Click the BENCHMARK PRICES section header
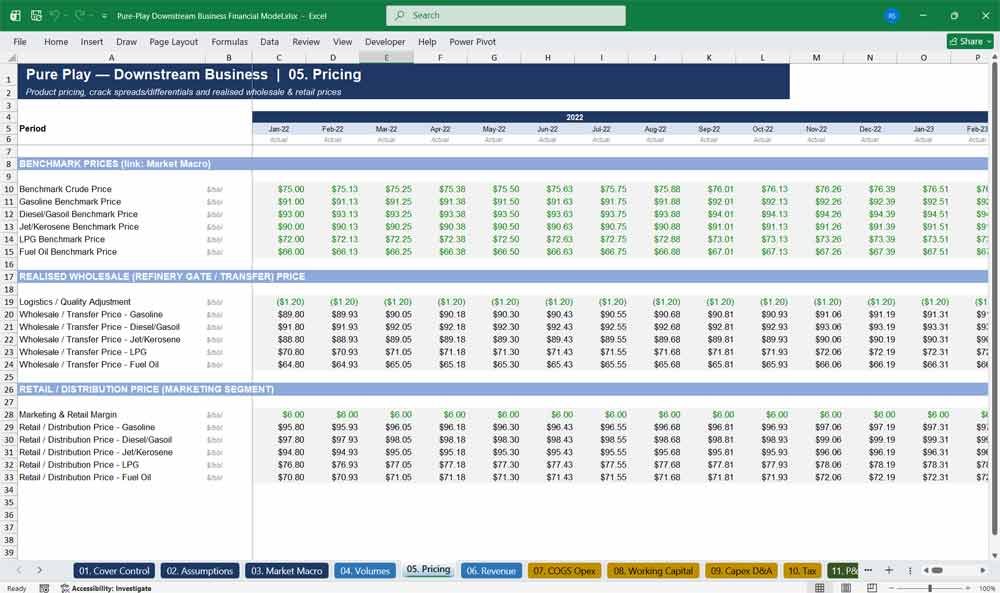Viewport: 1000px width, 593px height. 115,164
